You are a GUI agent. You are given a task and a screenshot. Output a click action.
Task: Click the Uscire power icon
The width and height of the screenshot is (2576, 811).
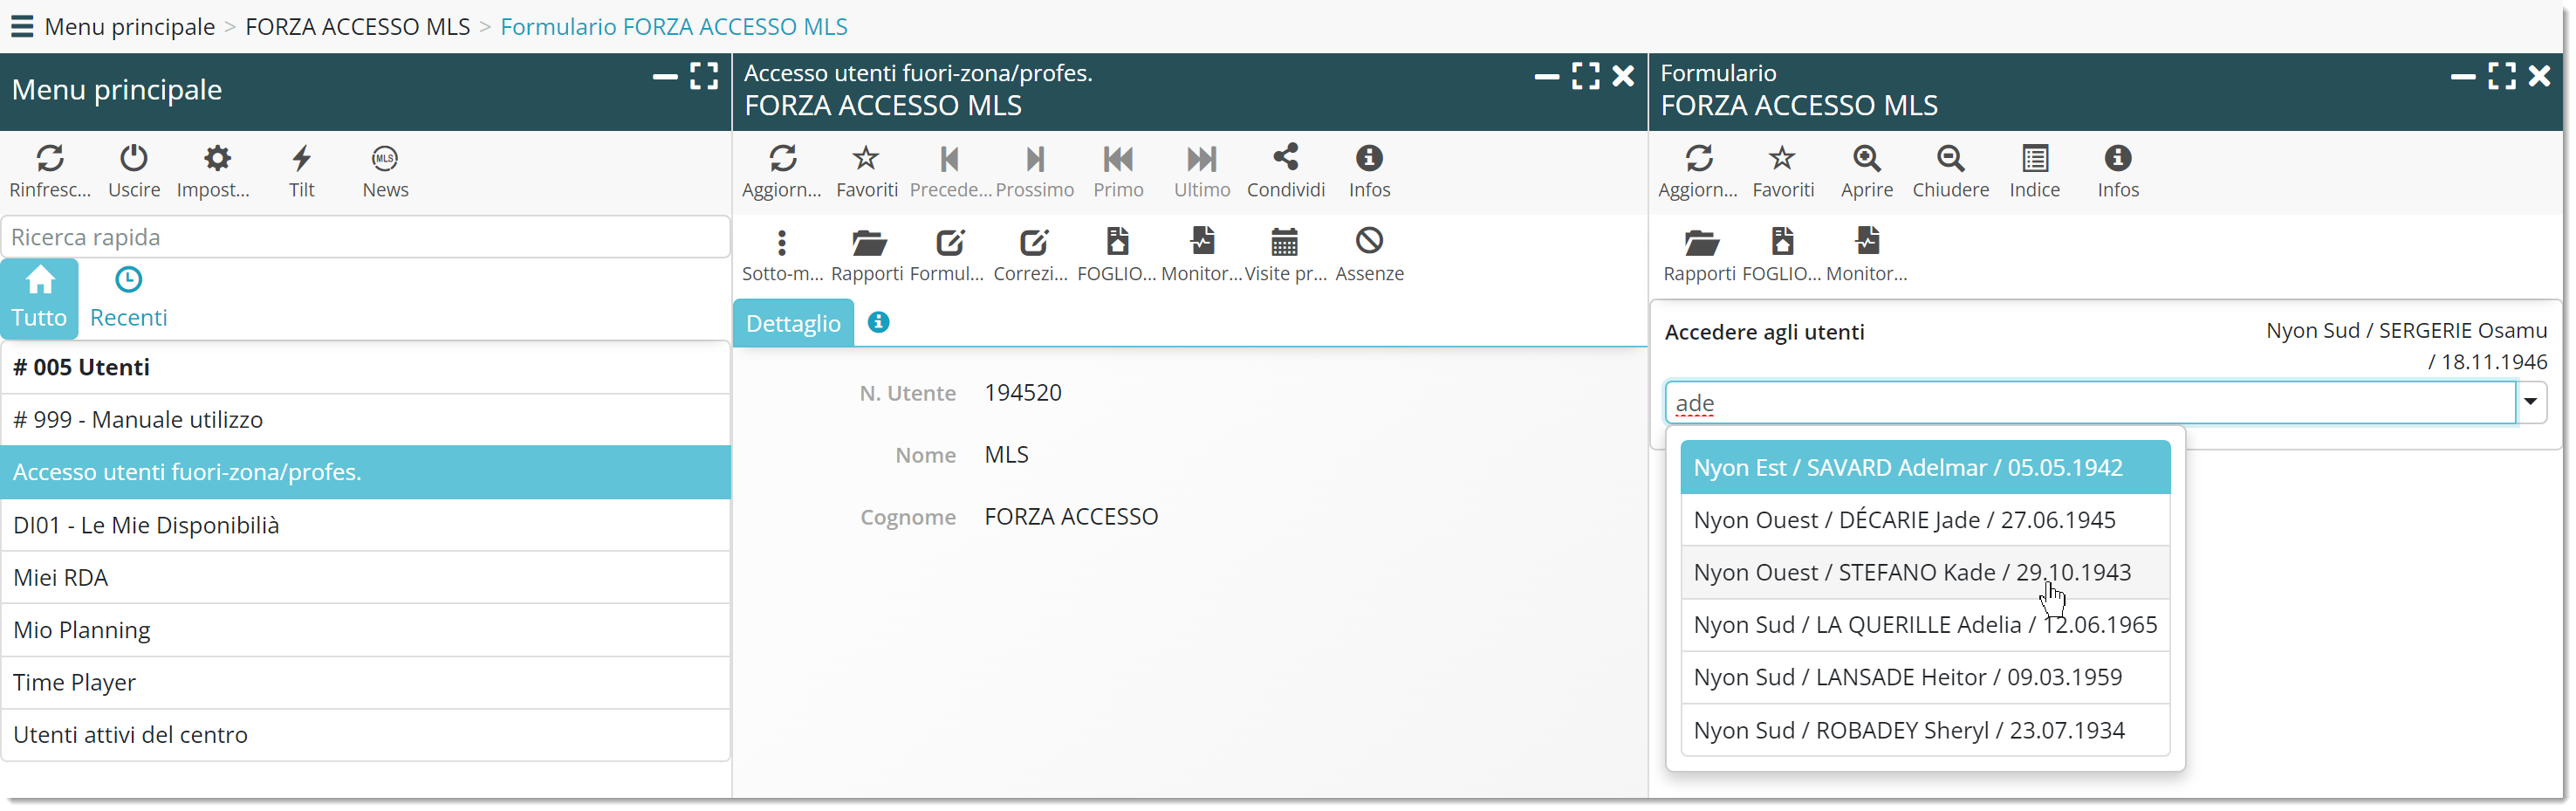134,160
